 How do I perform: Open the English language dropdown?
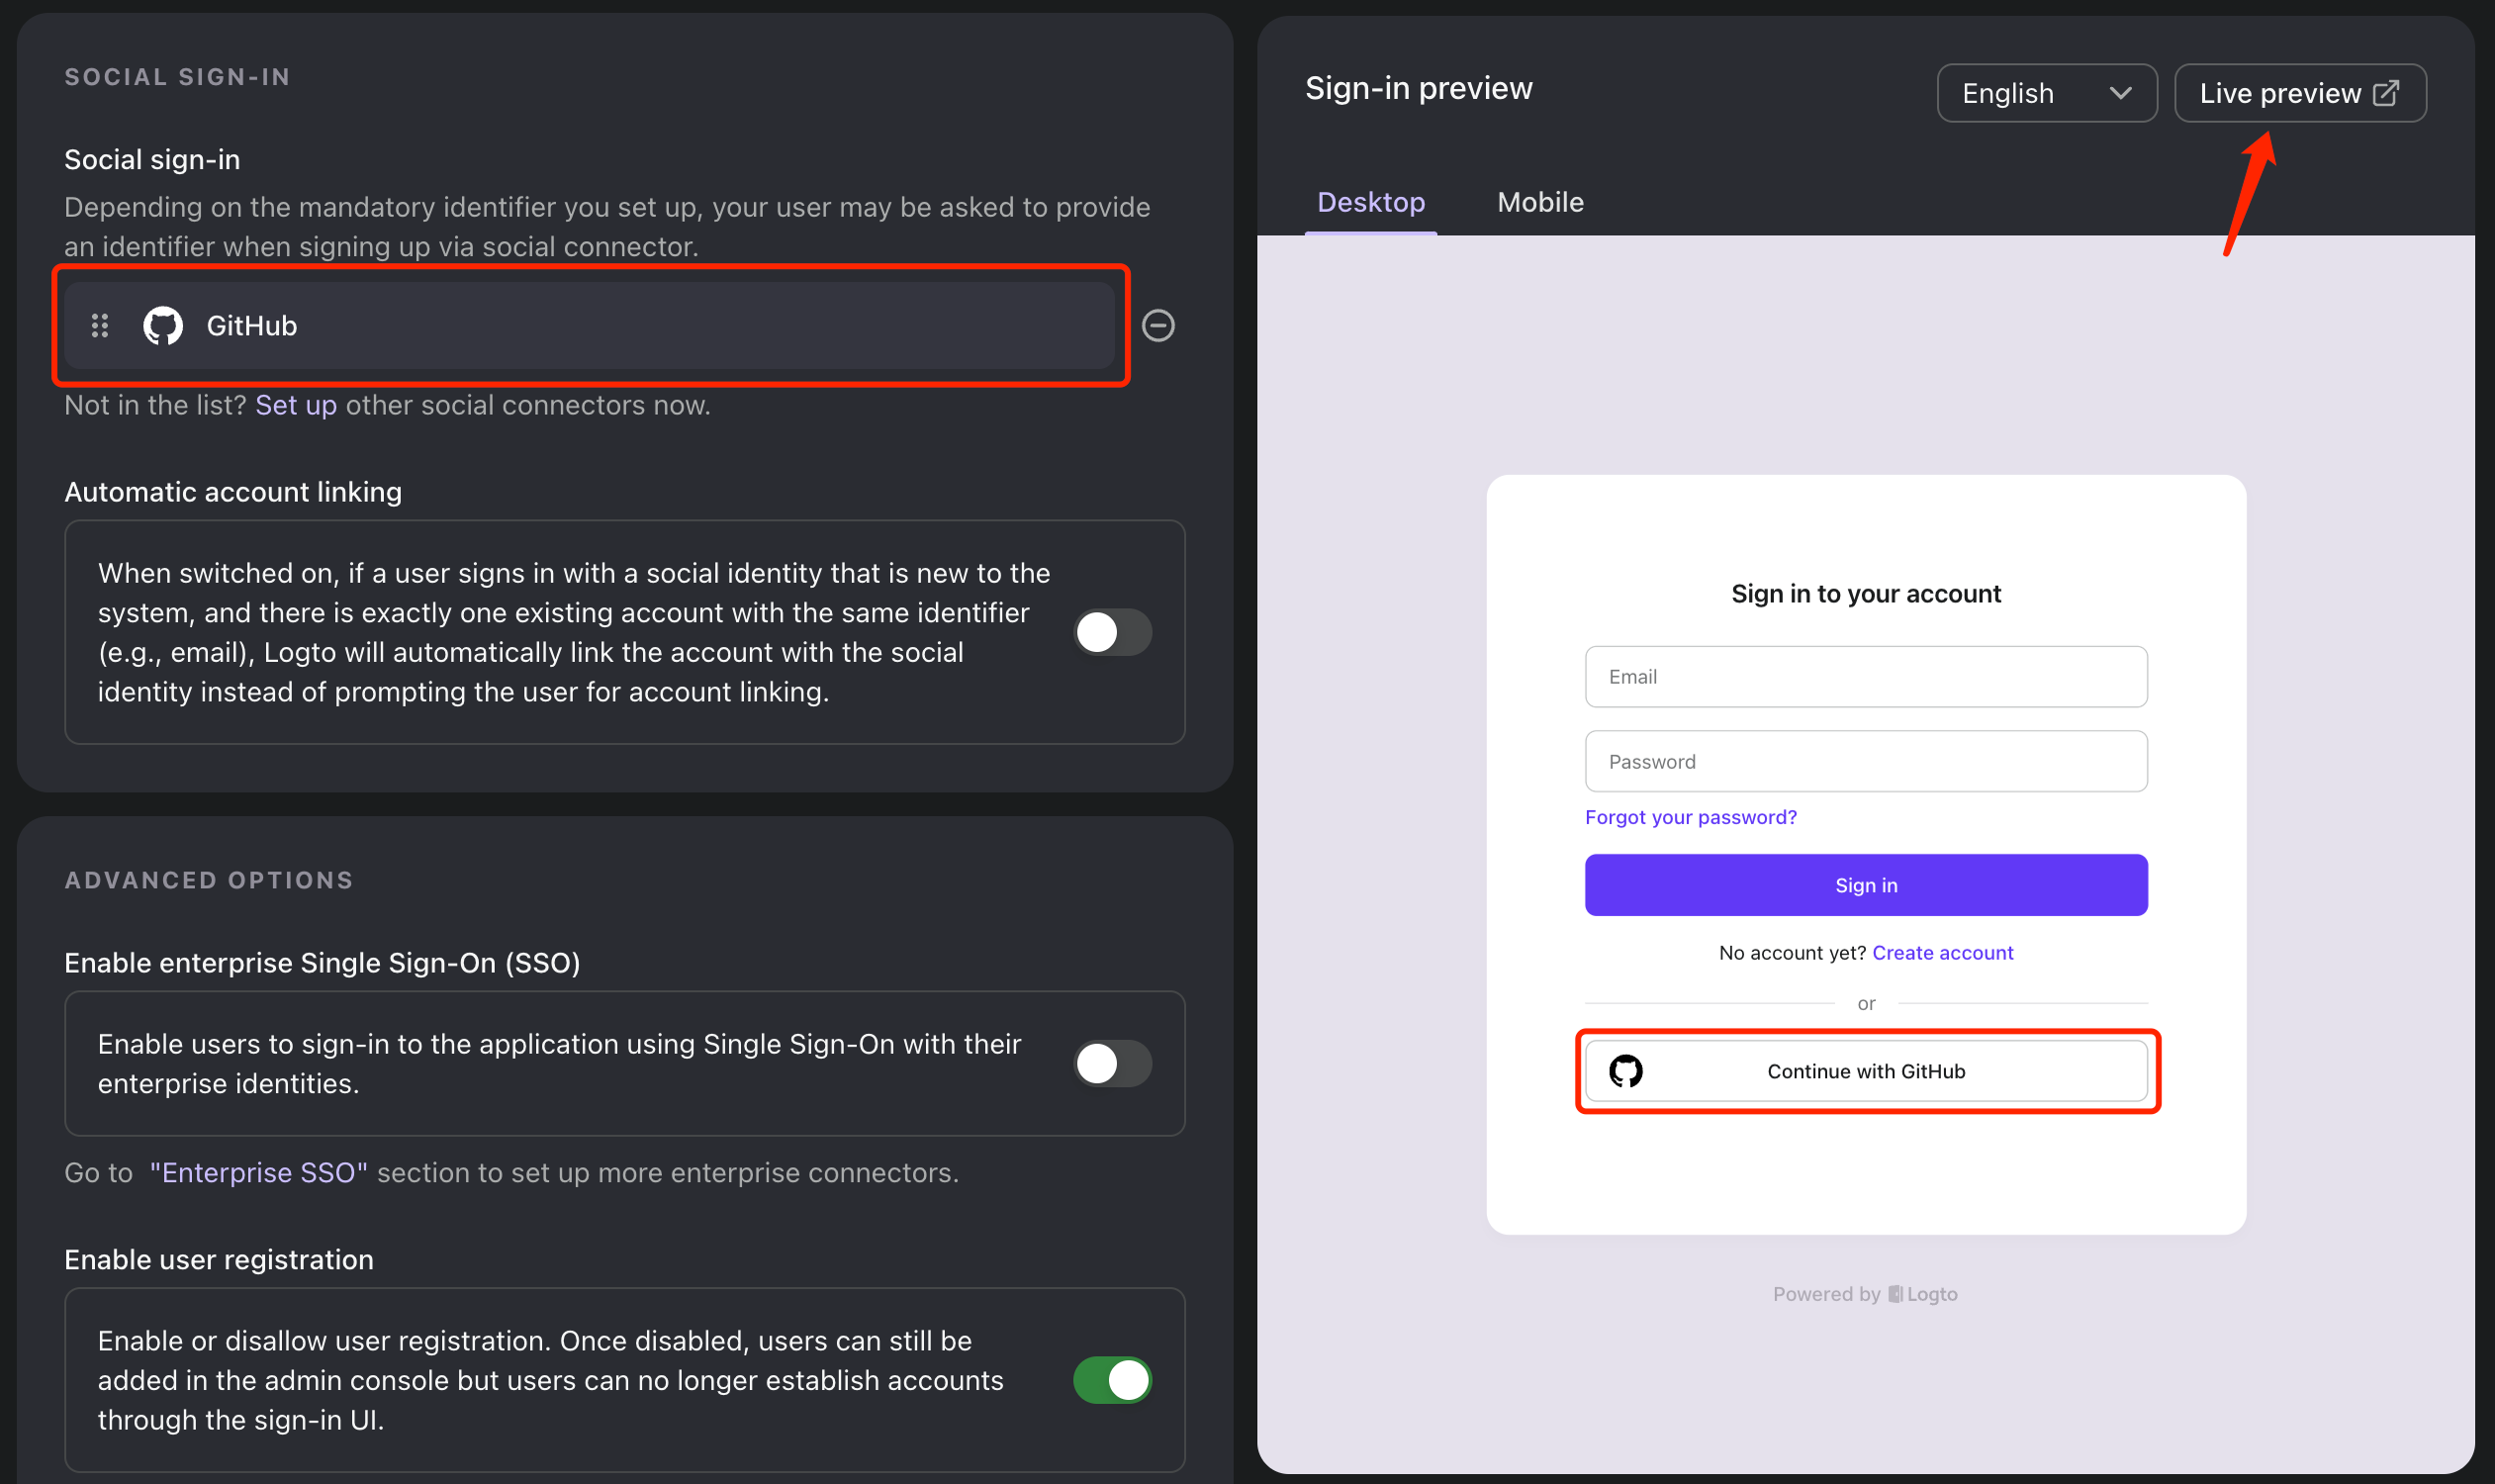[x=2046, y=92]
